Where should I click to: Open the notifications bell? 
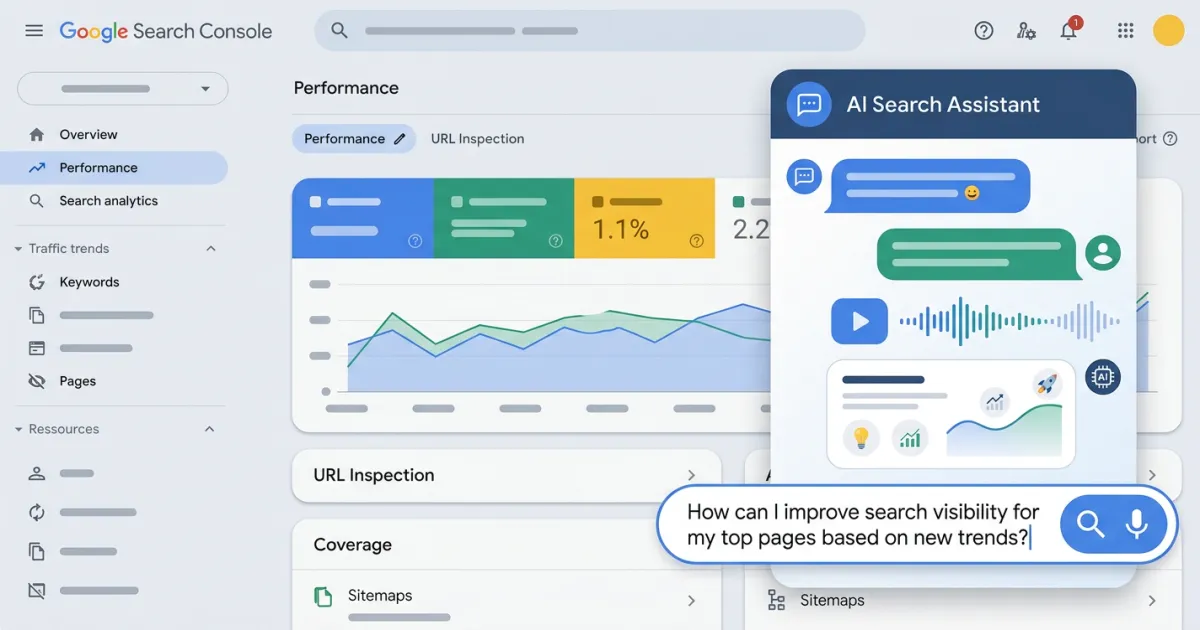click(x=1069, y=30)
